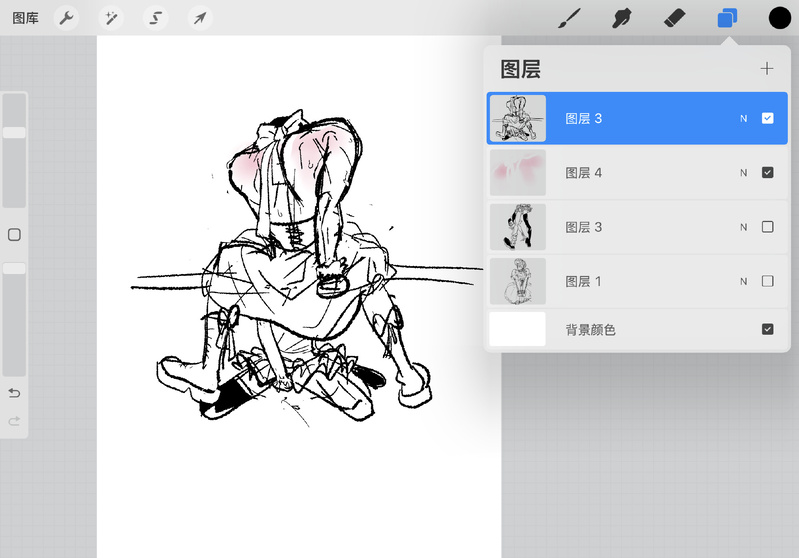The image size is (799, 558).
Task: Select the S-shaped Selection tool
Action: [x=155, y=18]
